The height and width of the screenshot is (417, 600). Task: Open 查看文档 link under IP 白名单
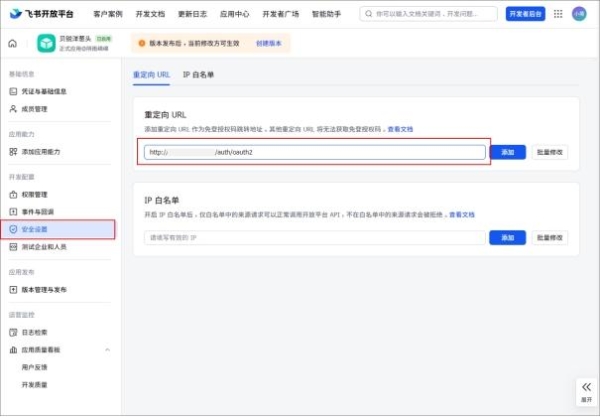462,215
